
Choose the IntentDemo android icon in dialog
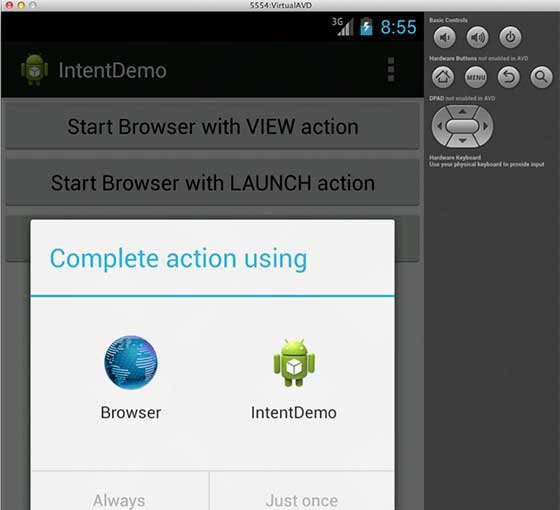click(x=294, y=362)
